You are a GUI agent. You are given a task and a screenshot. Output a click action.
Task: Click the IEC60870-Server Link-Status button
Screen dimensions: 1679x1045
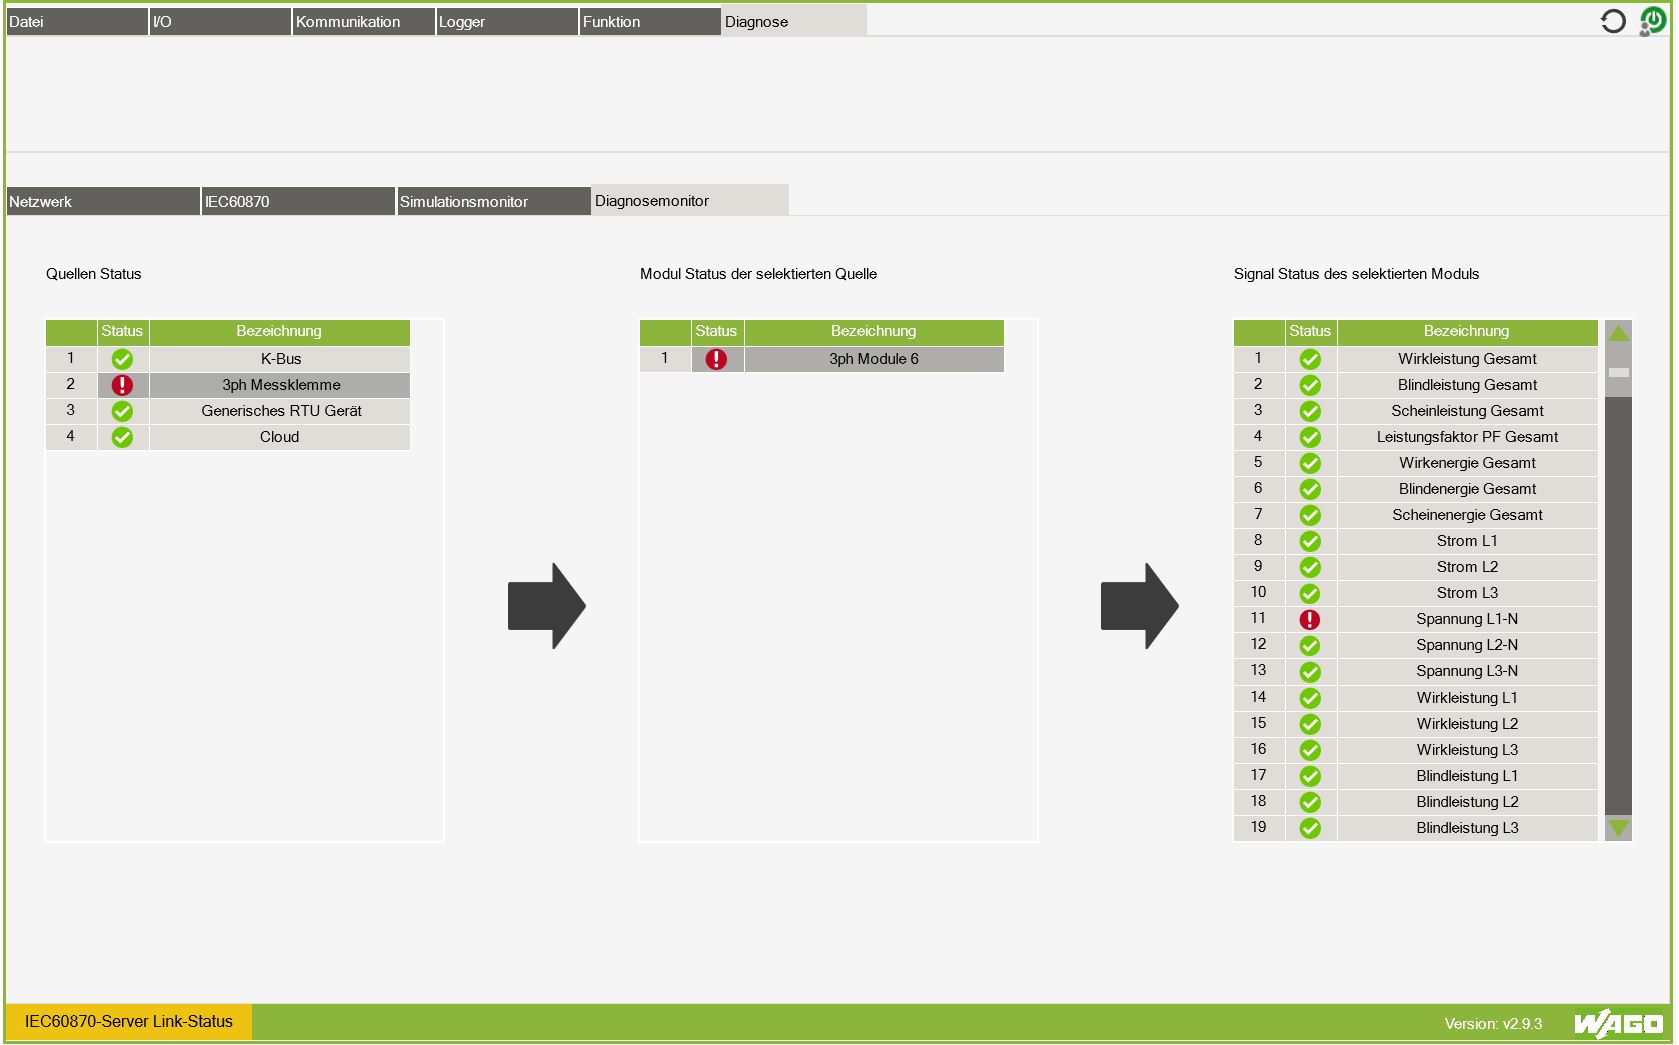click(x=129, y=1021)
